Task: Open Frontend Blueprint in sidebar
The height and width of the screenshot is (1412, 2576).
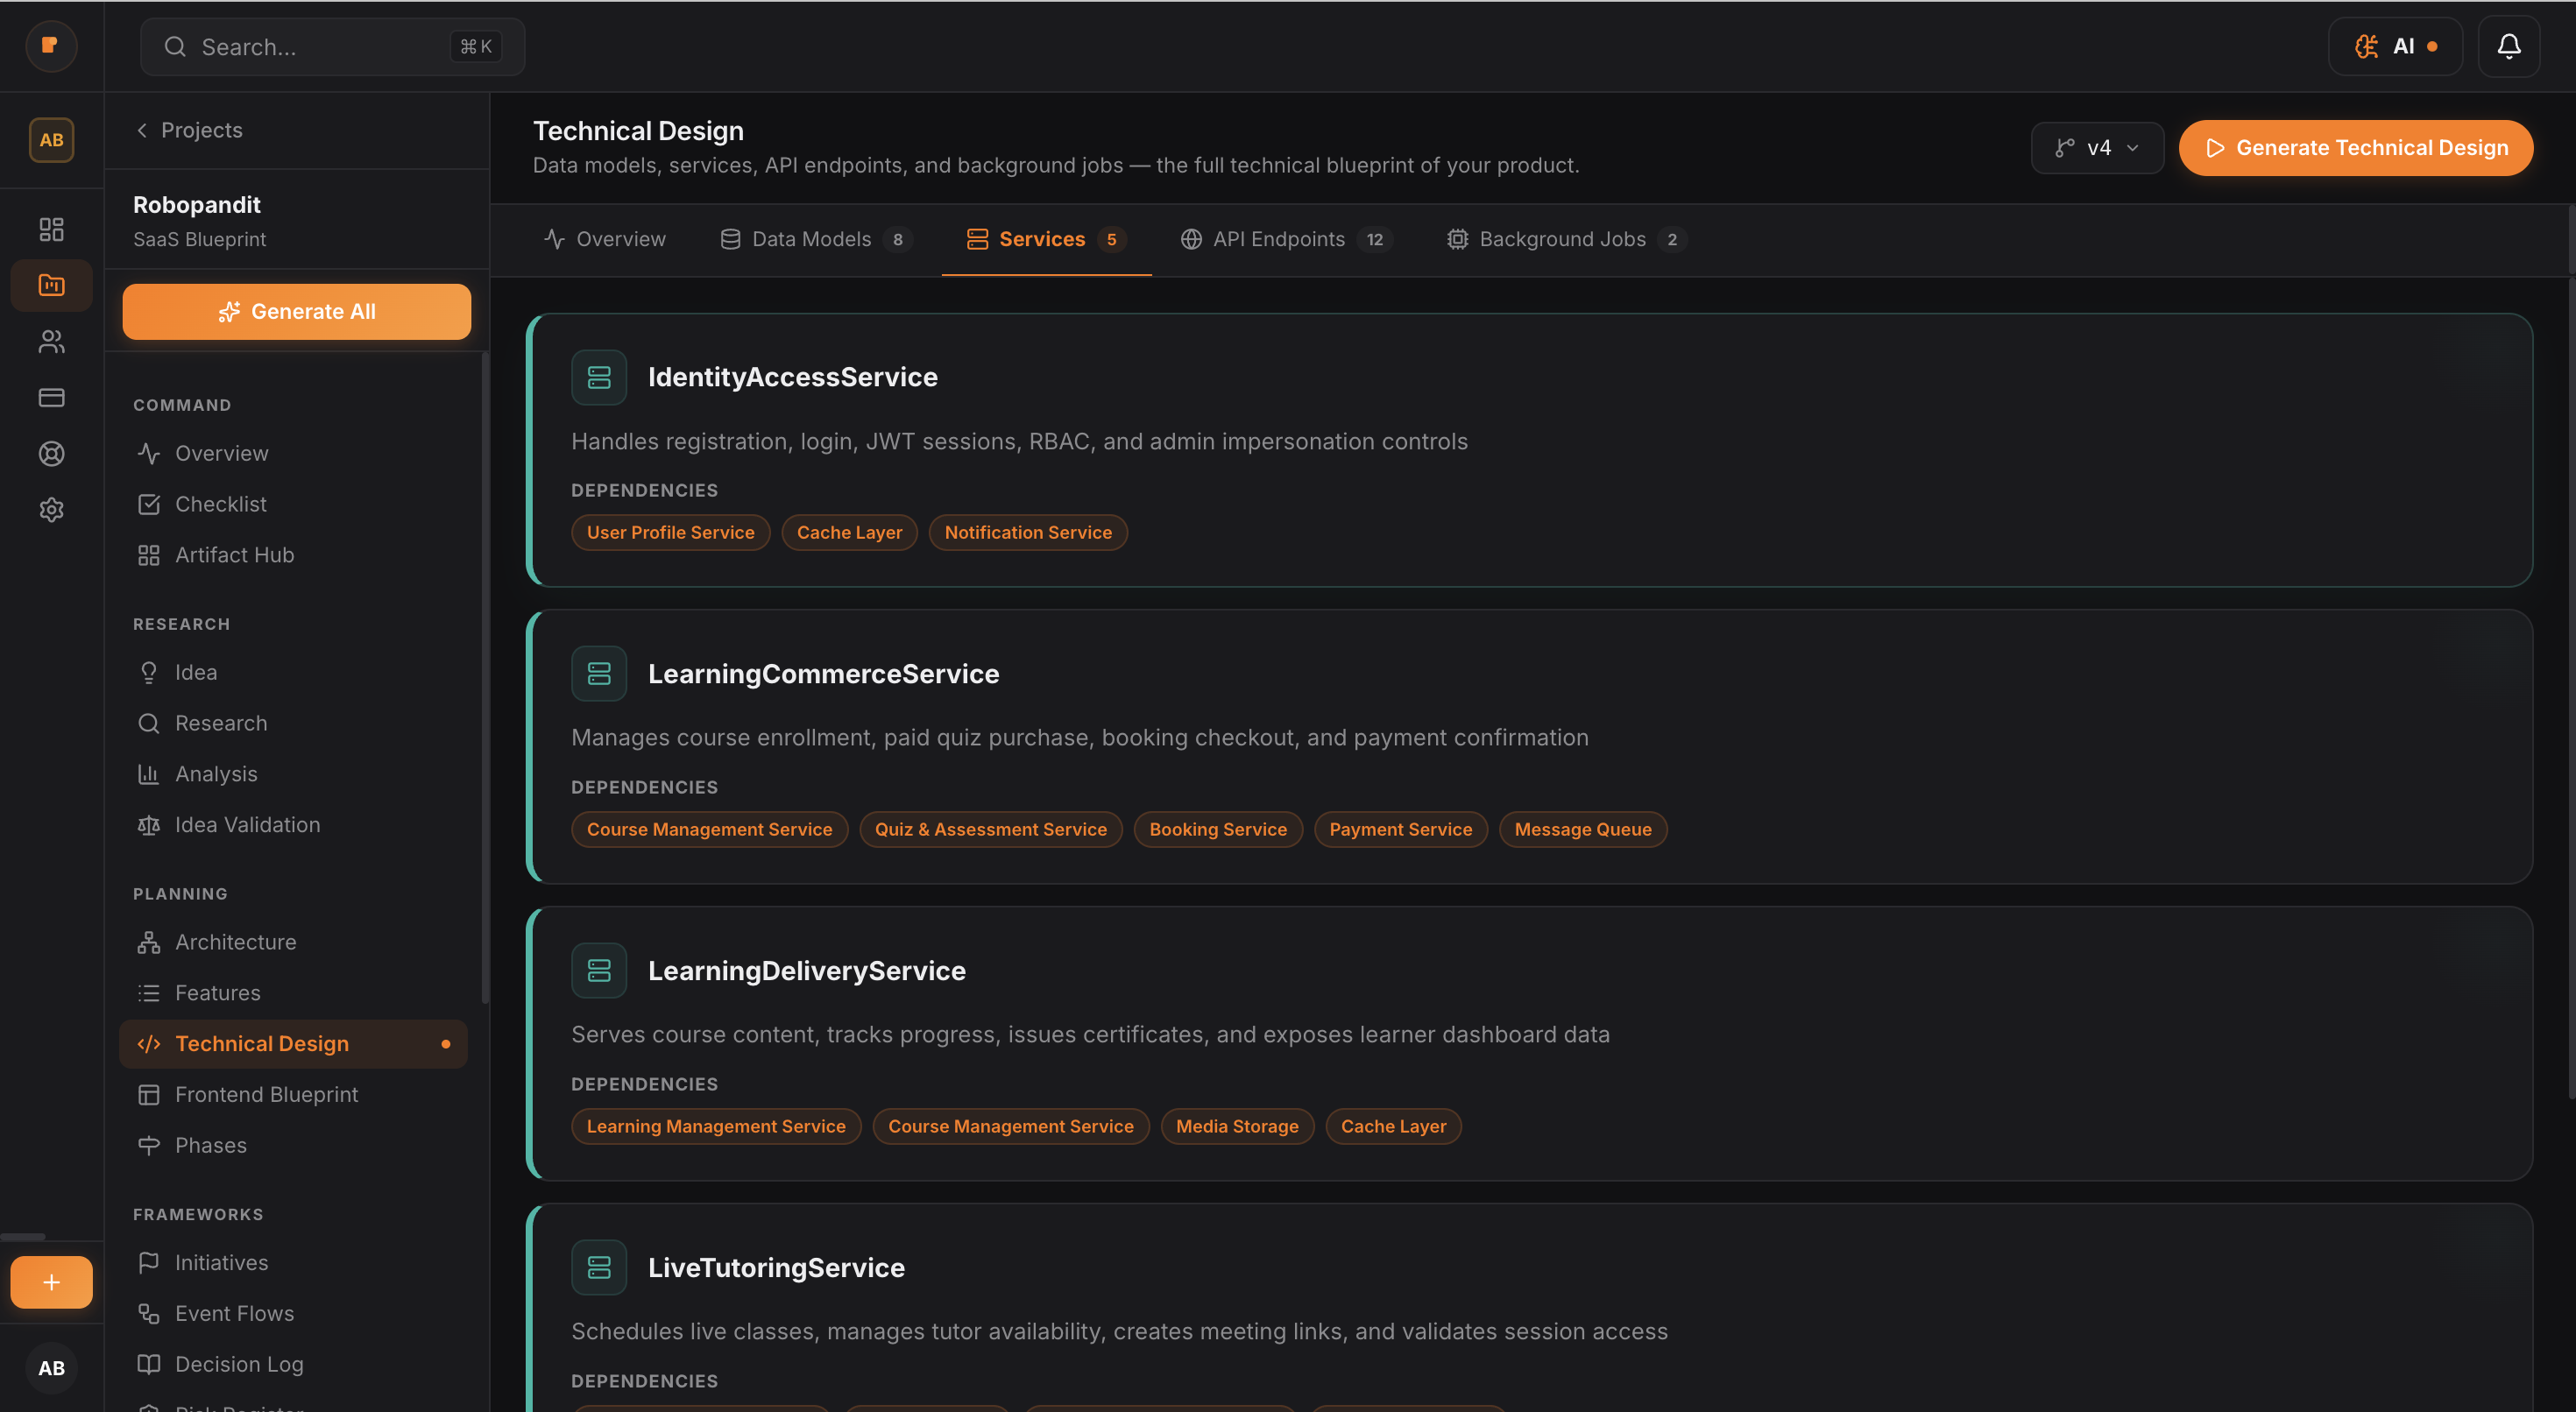Action: (266, 1094)
